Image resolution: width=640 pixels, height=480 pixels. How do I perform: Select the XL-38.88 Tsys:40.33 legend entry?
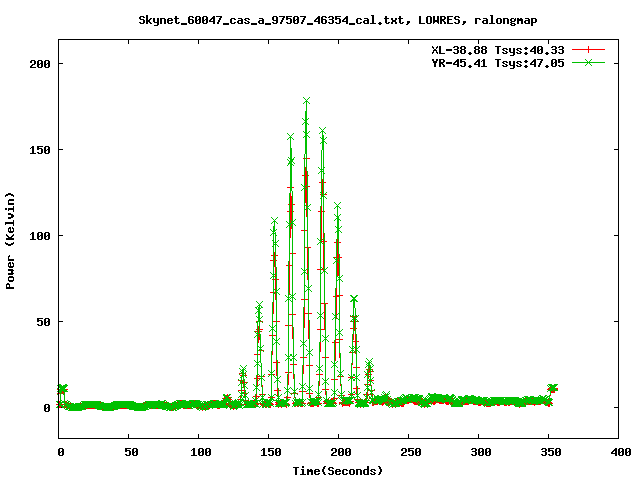click(x=498, y=50)
